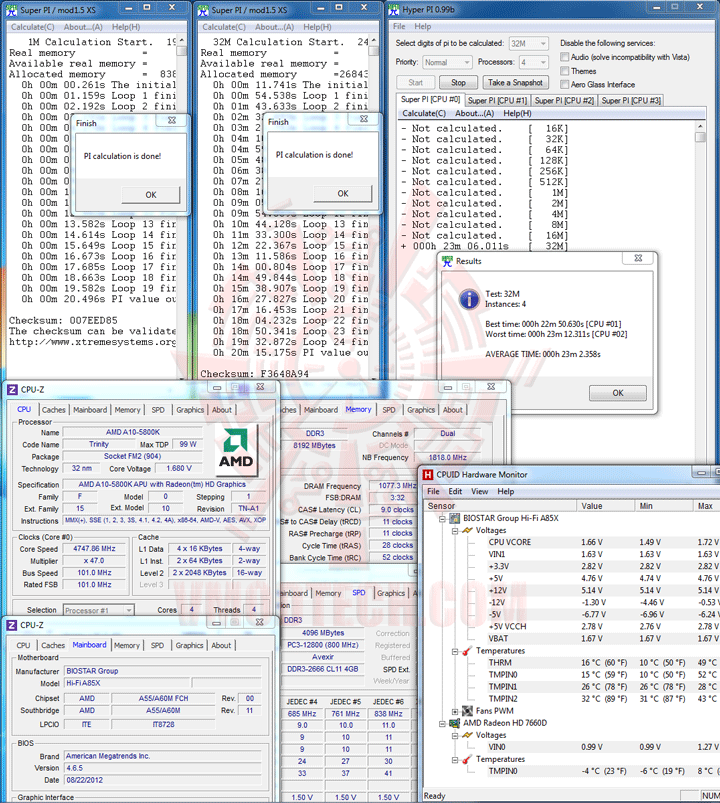Open About menu in Hyper PI inner Super PI
This screenshot has width=720, height=803.
click(x=474, y=114)
